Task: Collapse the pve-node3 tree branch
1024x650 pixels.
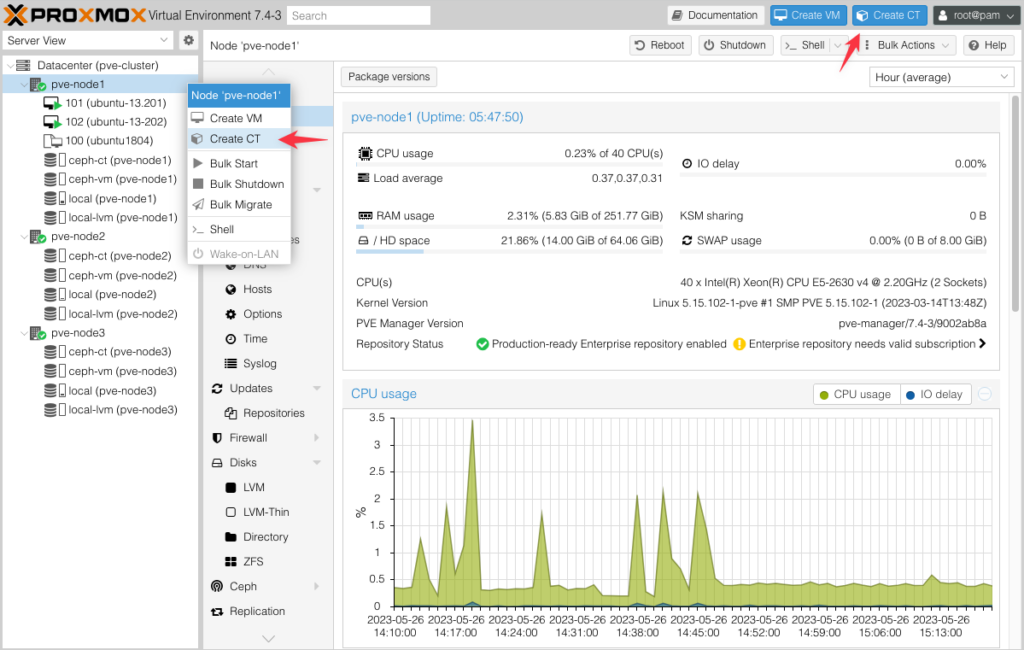Action: click(x=24, y=333)
